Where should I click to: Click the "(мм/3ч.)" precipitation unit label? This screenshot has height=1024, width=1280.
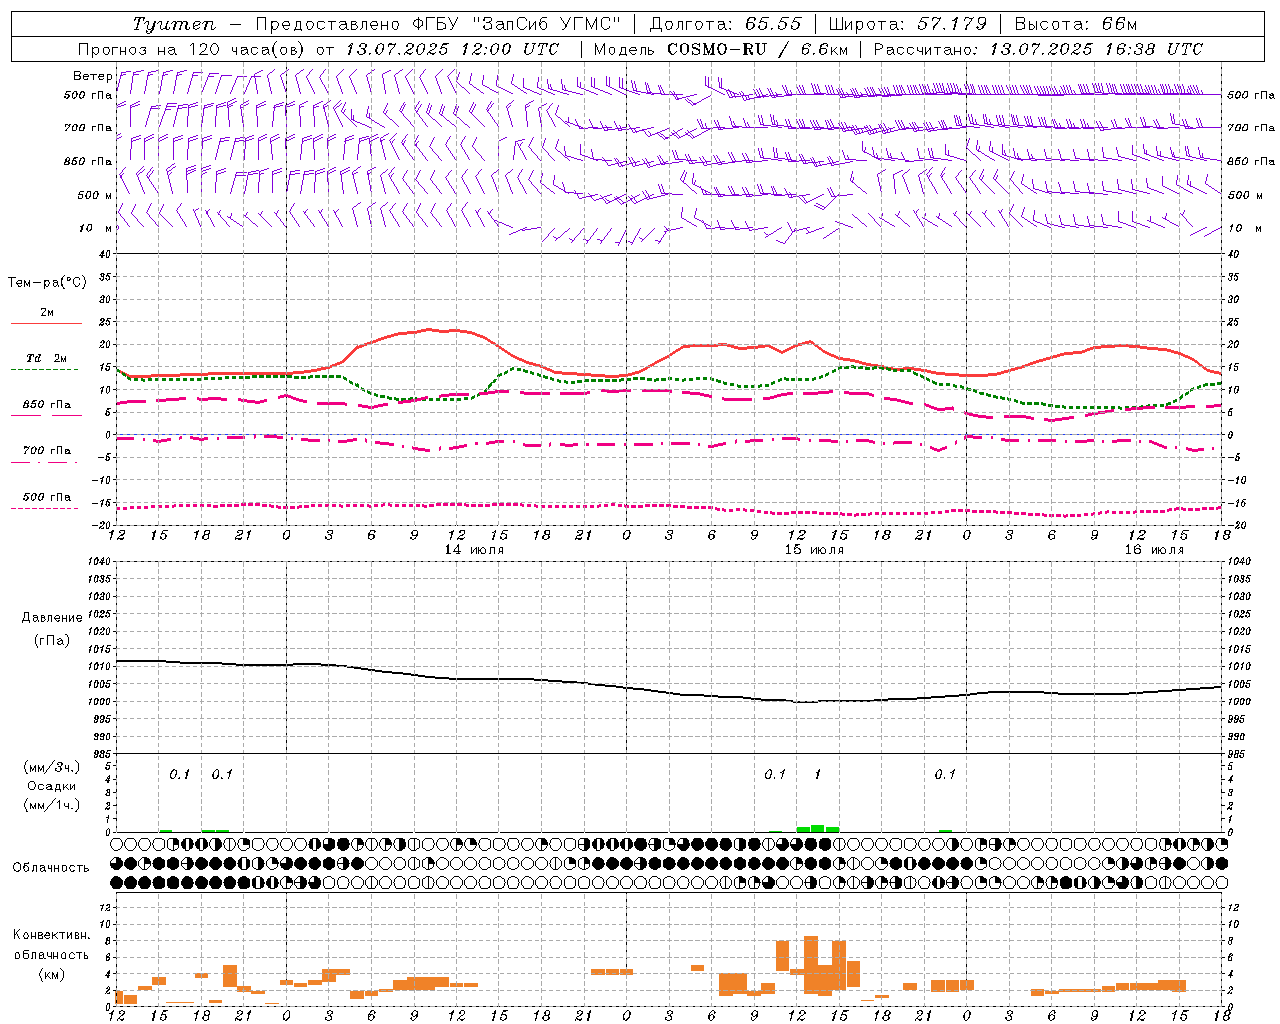(x=52, y=767)
